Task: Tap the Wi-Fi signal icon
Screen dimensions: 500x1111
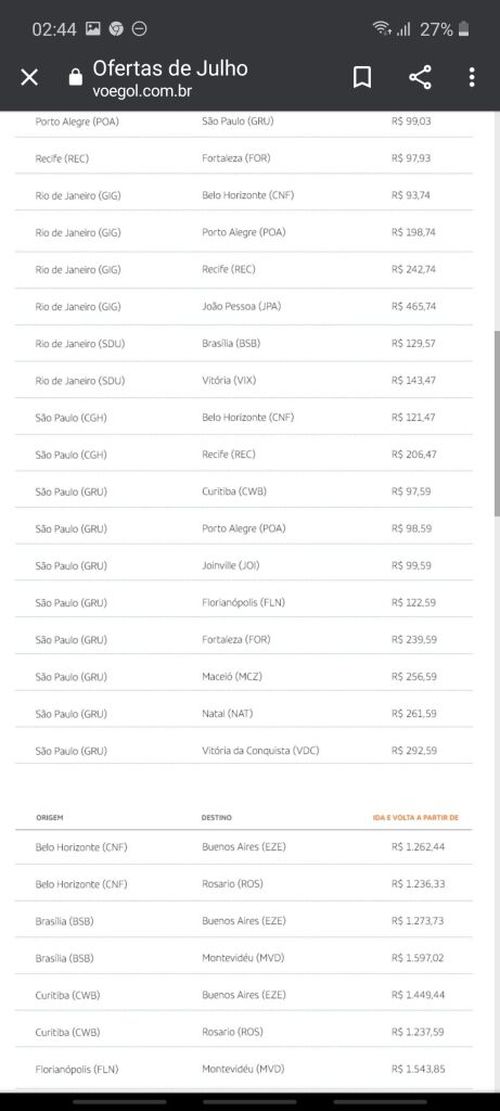Action: [382, 29]
